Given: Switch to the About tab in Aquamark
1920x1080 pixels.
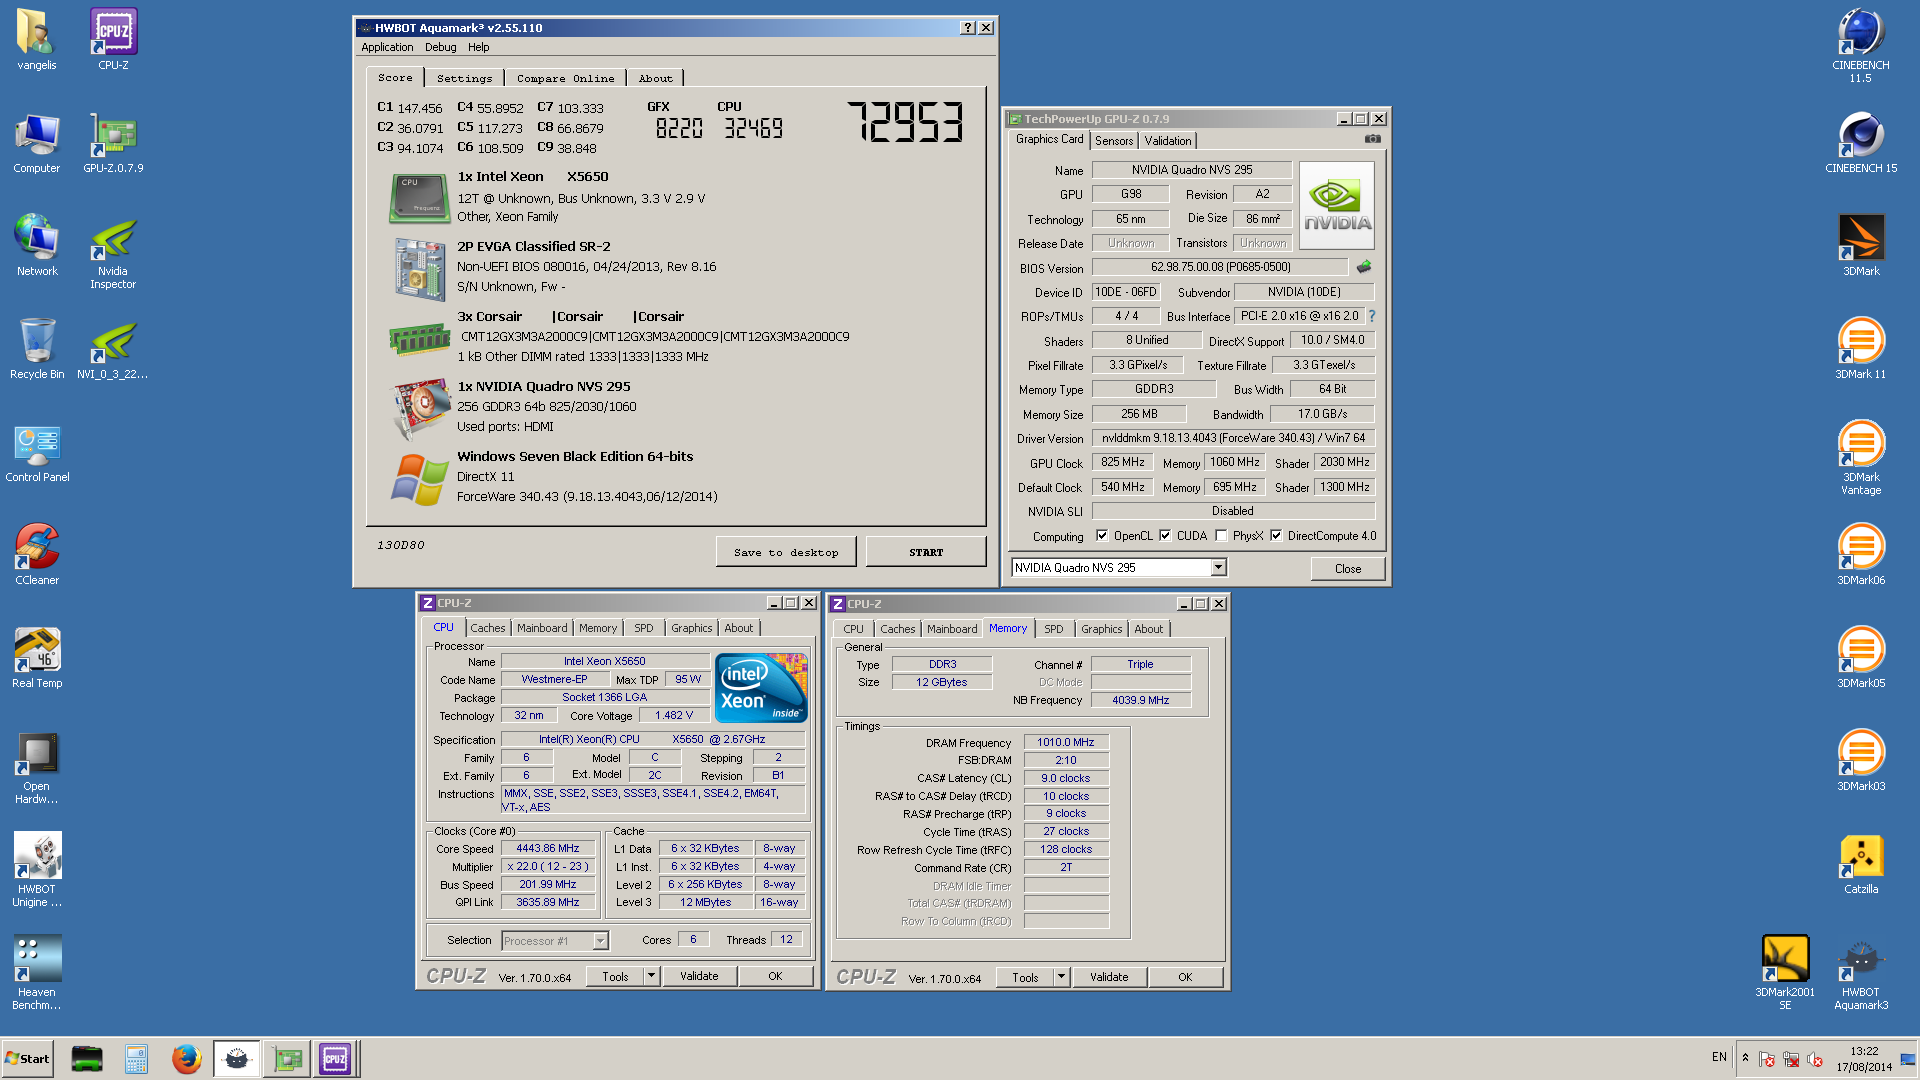Looking at the screenshot, I should 655,78.
